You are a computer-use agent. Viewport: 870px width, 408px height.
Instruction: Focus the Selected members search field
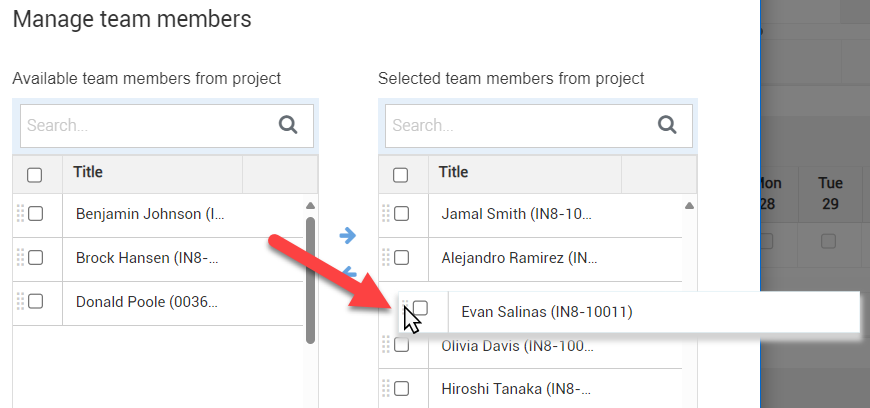(515, 125)
